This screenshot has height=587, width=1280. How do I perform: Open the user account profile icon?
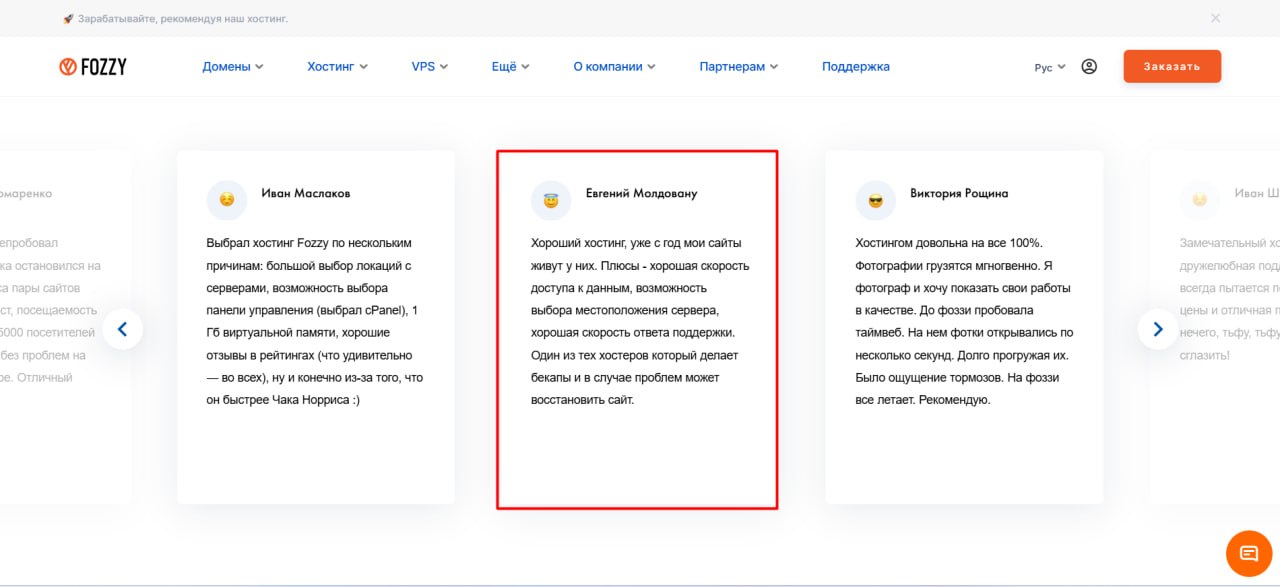tap(1089, 67)
